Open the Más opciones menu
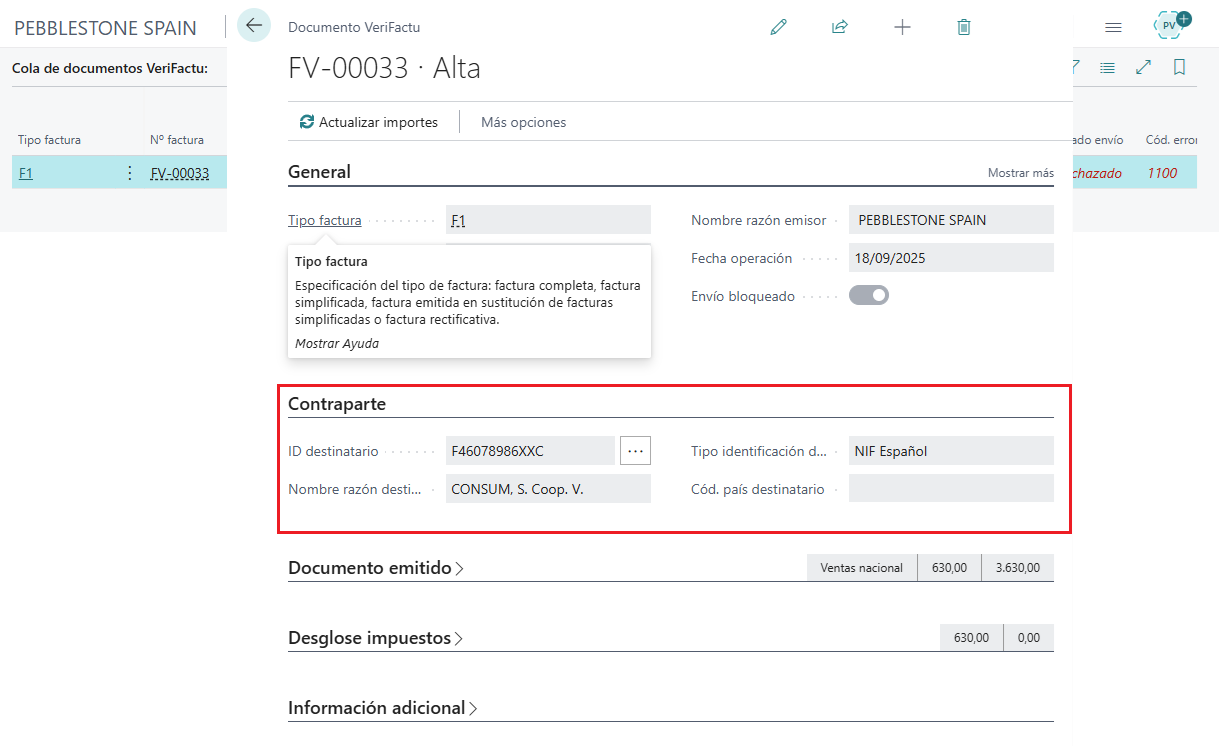 coord(523,122)
